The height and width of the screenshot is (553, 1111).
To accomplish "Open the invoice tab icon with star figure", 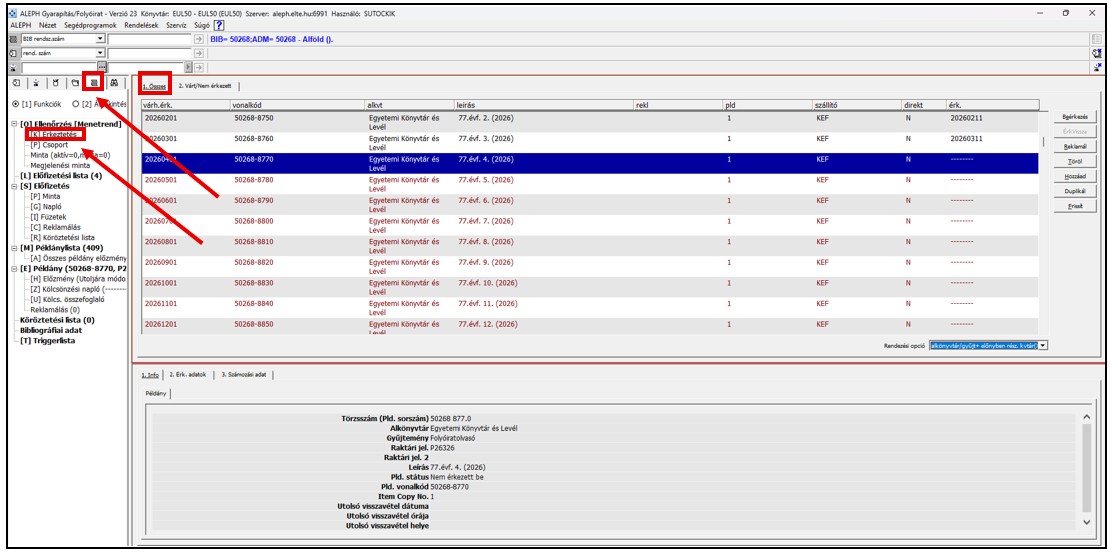I will [x=35, y=83].
